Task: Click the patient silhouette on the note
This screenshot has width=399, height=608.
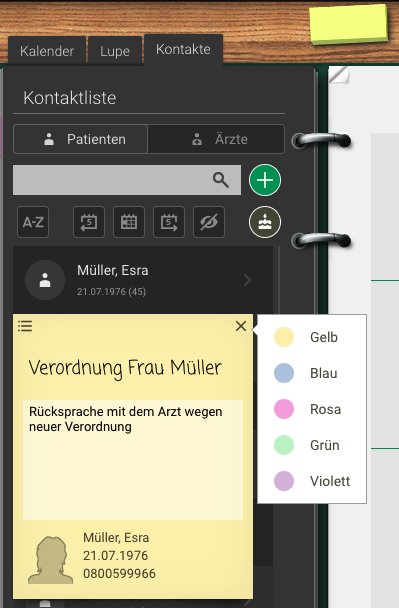Action: pos(50,560)
